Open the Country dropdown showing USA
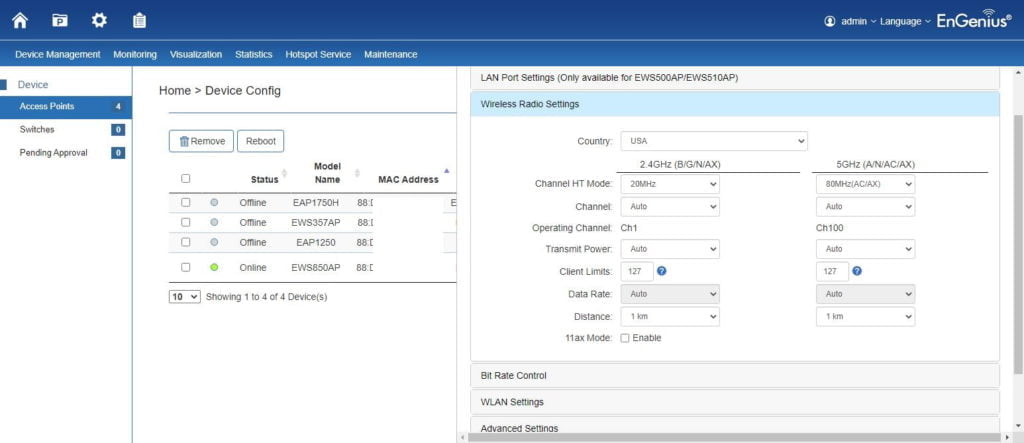 point(713,141)
